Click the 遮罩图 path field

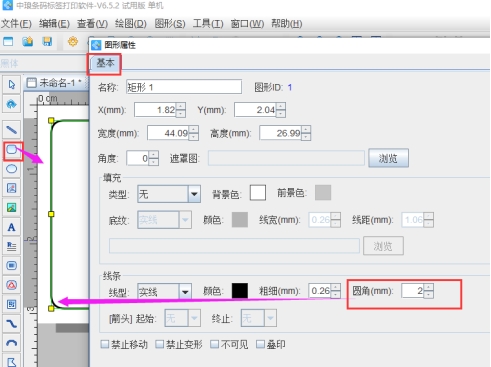pos(286,158)
